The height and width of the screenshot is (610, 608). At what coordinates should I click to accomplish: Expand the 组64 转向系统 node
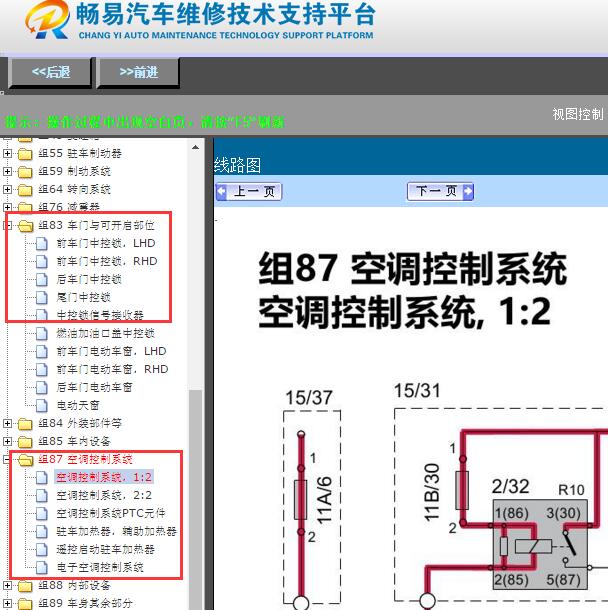(7, 189)
